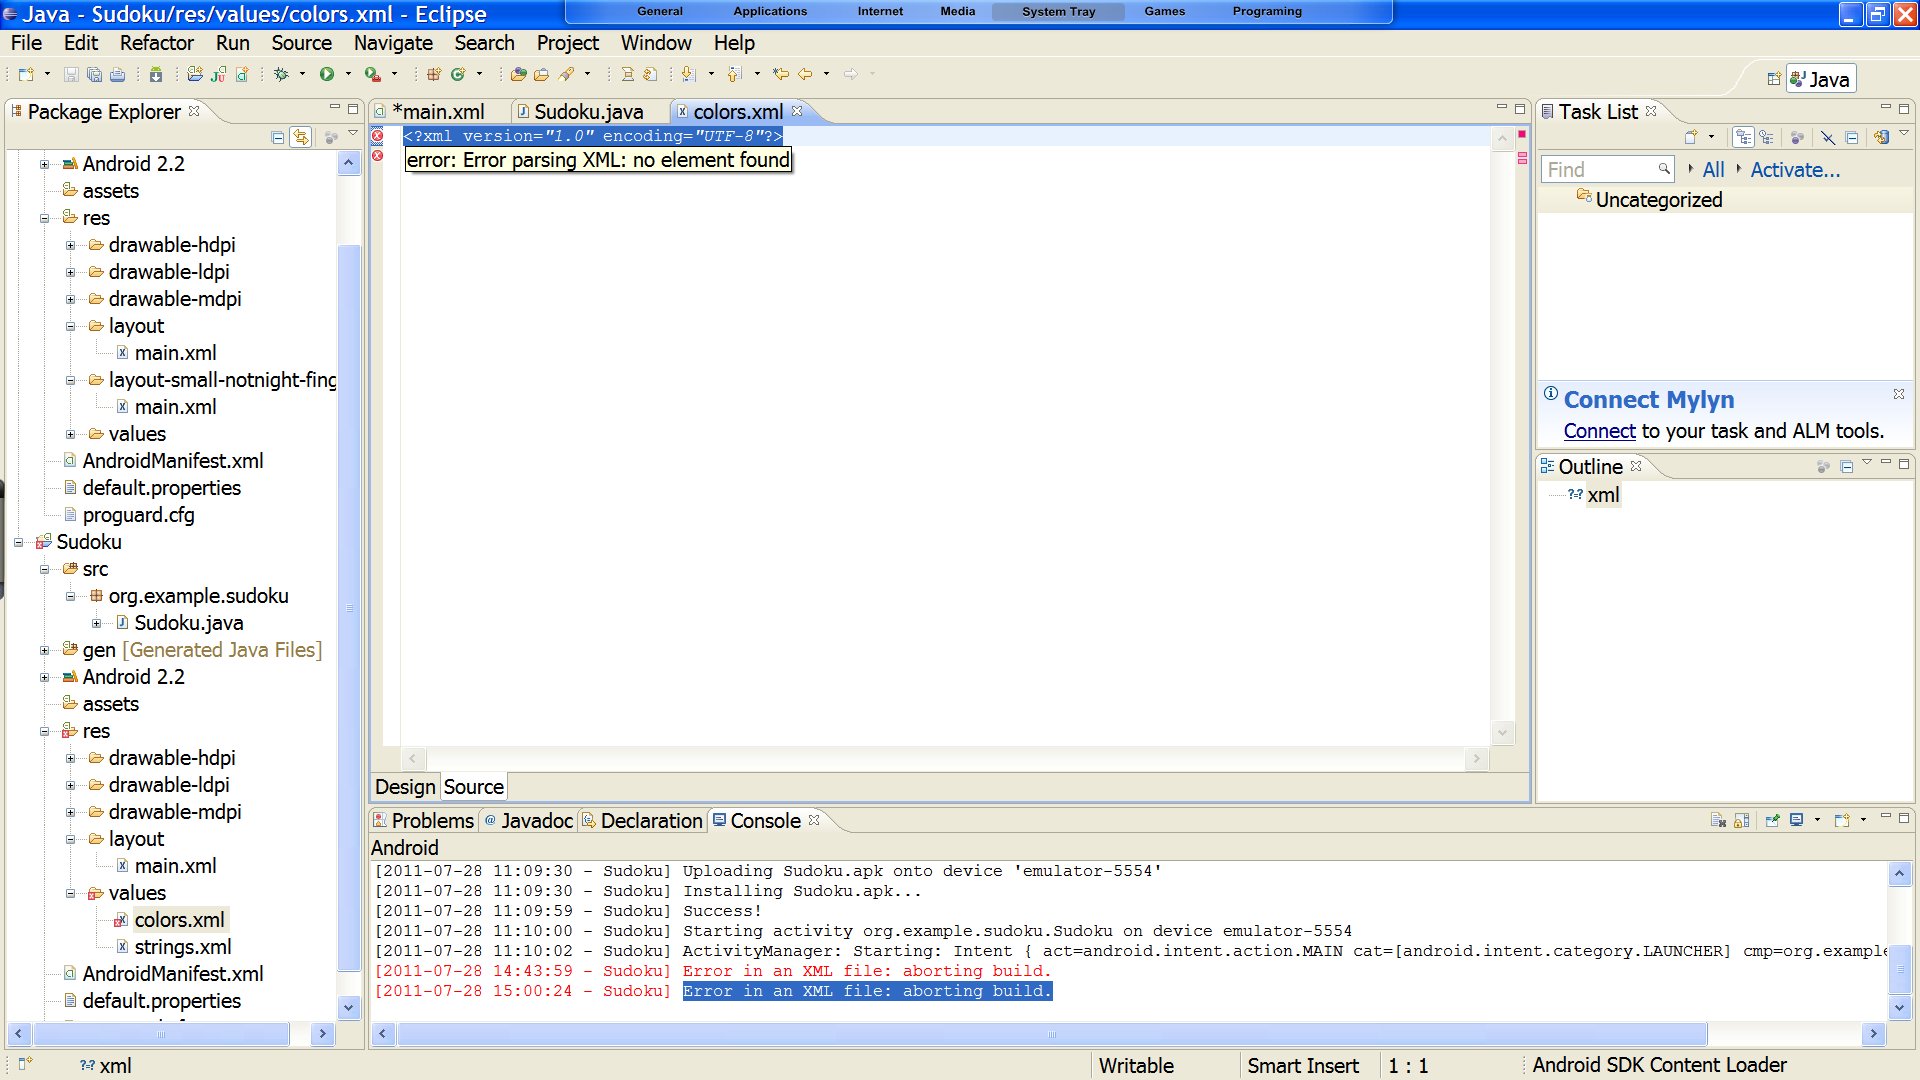Switch to the *main.xml editor tab
The height and width of the screenshot is (1080, 1920).
(x=438, y=112)
